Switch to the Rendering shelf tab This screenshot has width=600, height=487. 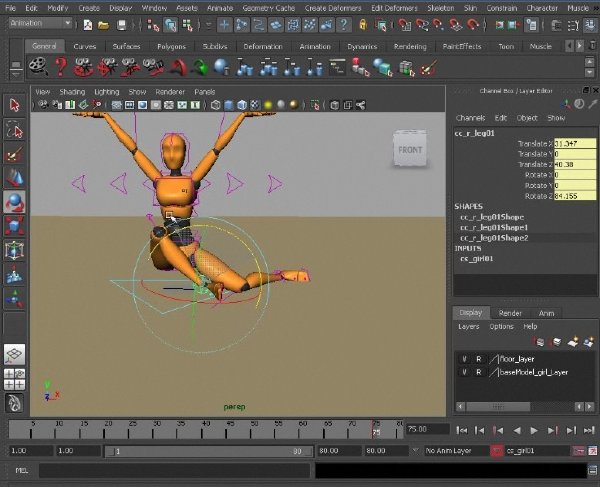click(410, 47)
